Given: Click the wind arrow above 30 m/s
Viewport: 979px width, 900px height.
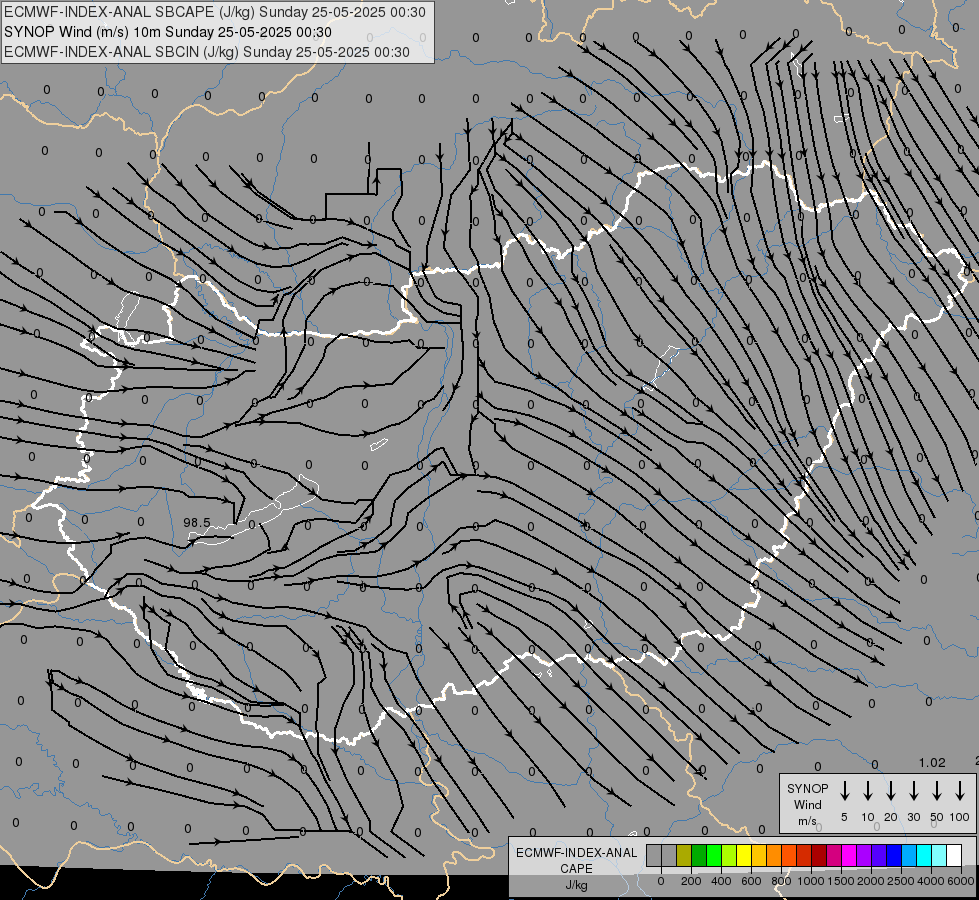Looking at the screenshot, I should coord(913,791).
